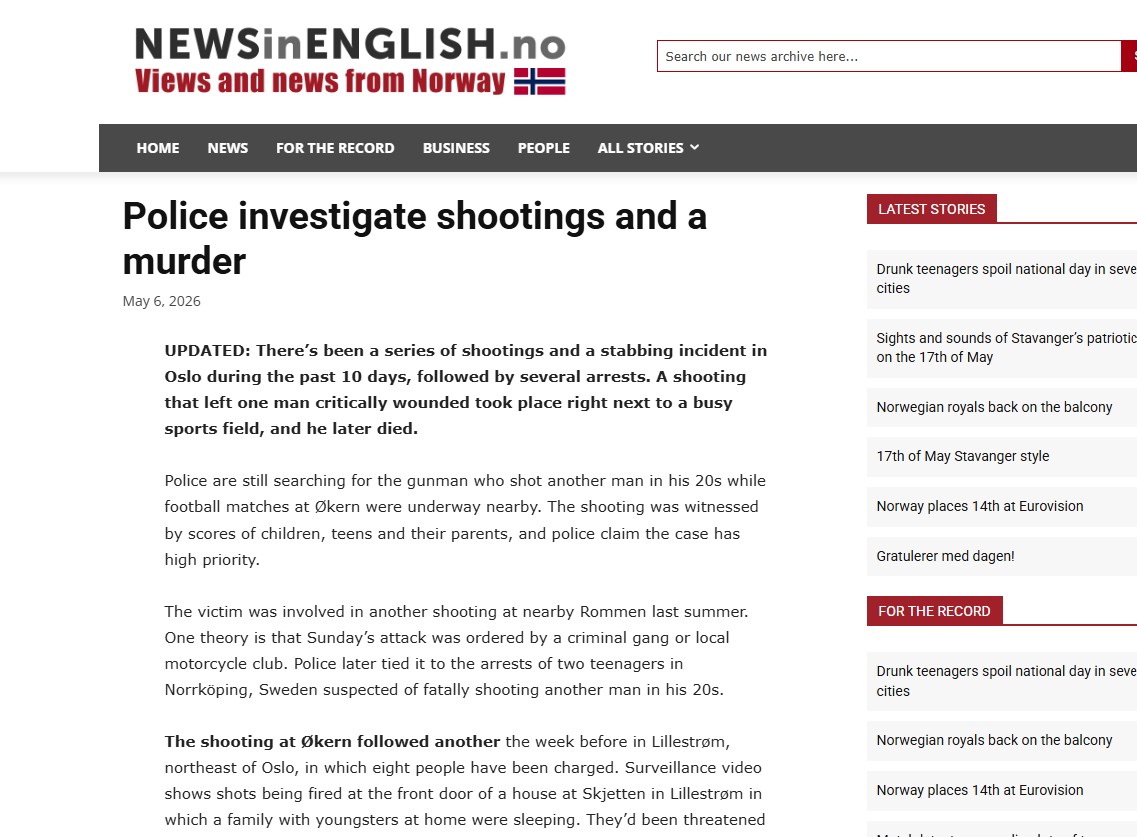Open Norway places 14th at Eurovision in Latest Stories

[980, 506]
